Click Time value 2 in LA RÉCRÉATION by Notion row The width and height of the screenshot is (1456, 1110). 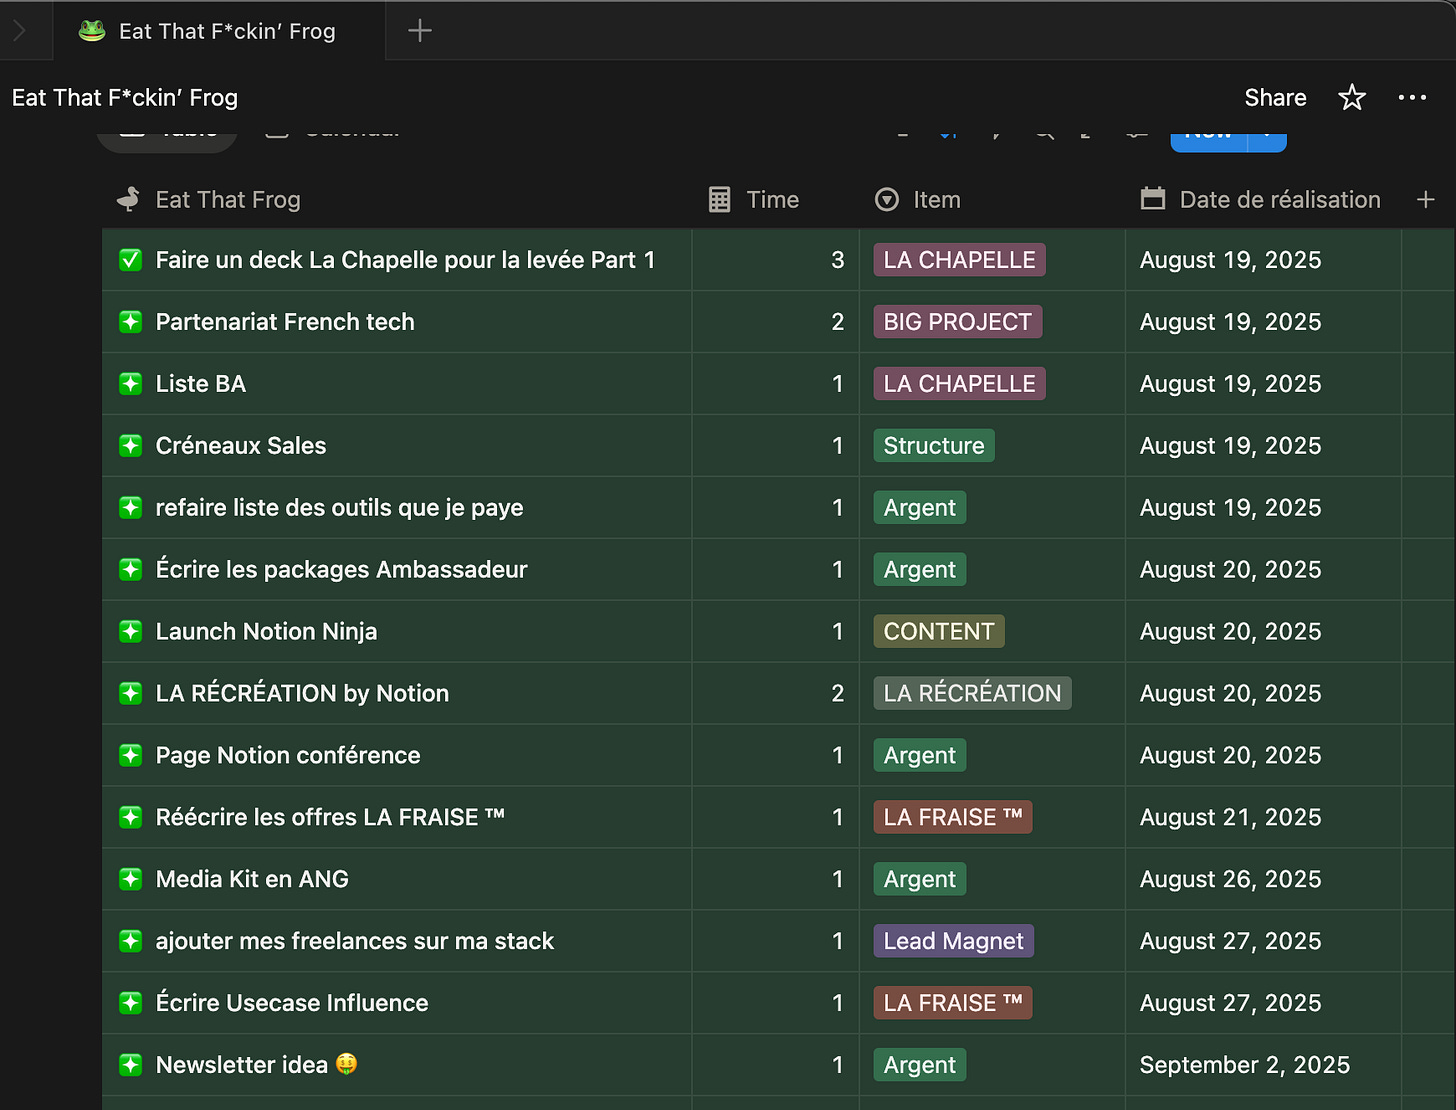pos(838,694)
